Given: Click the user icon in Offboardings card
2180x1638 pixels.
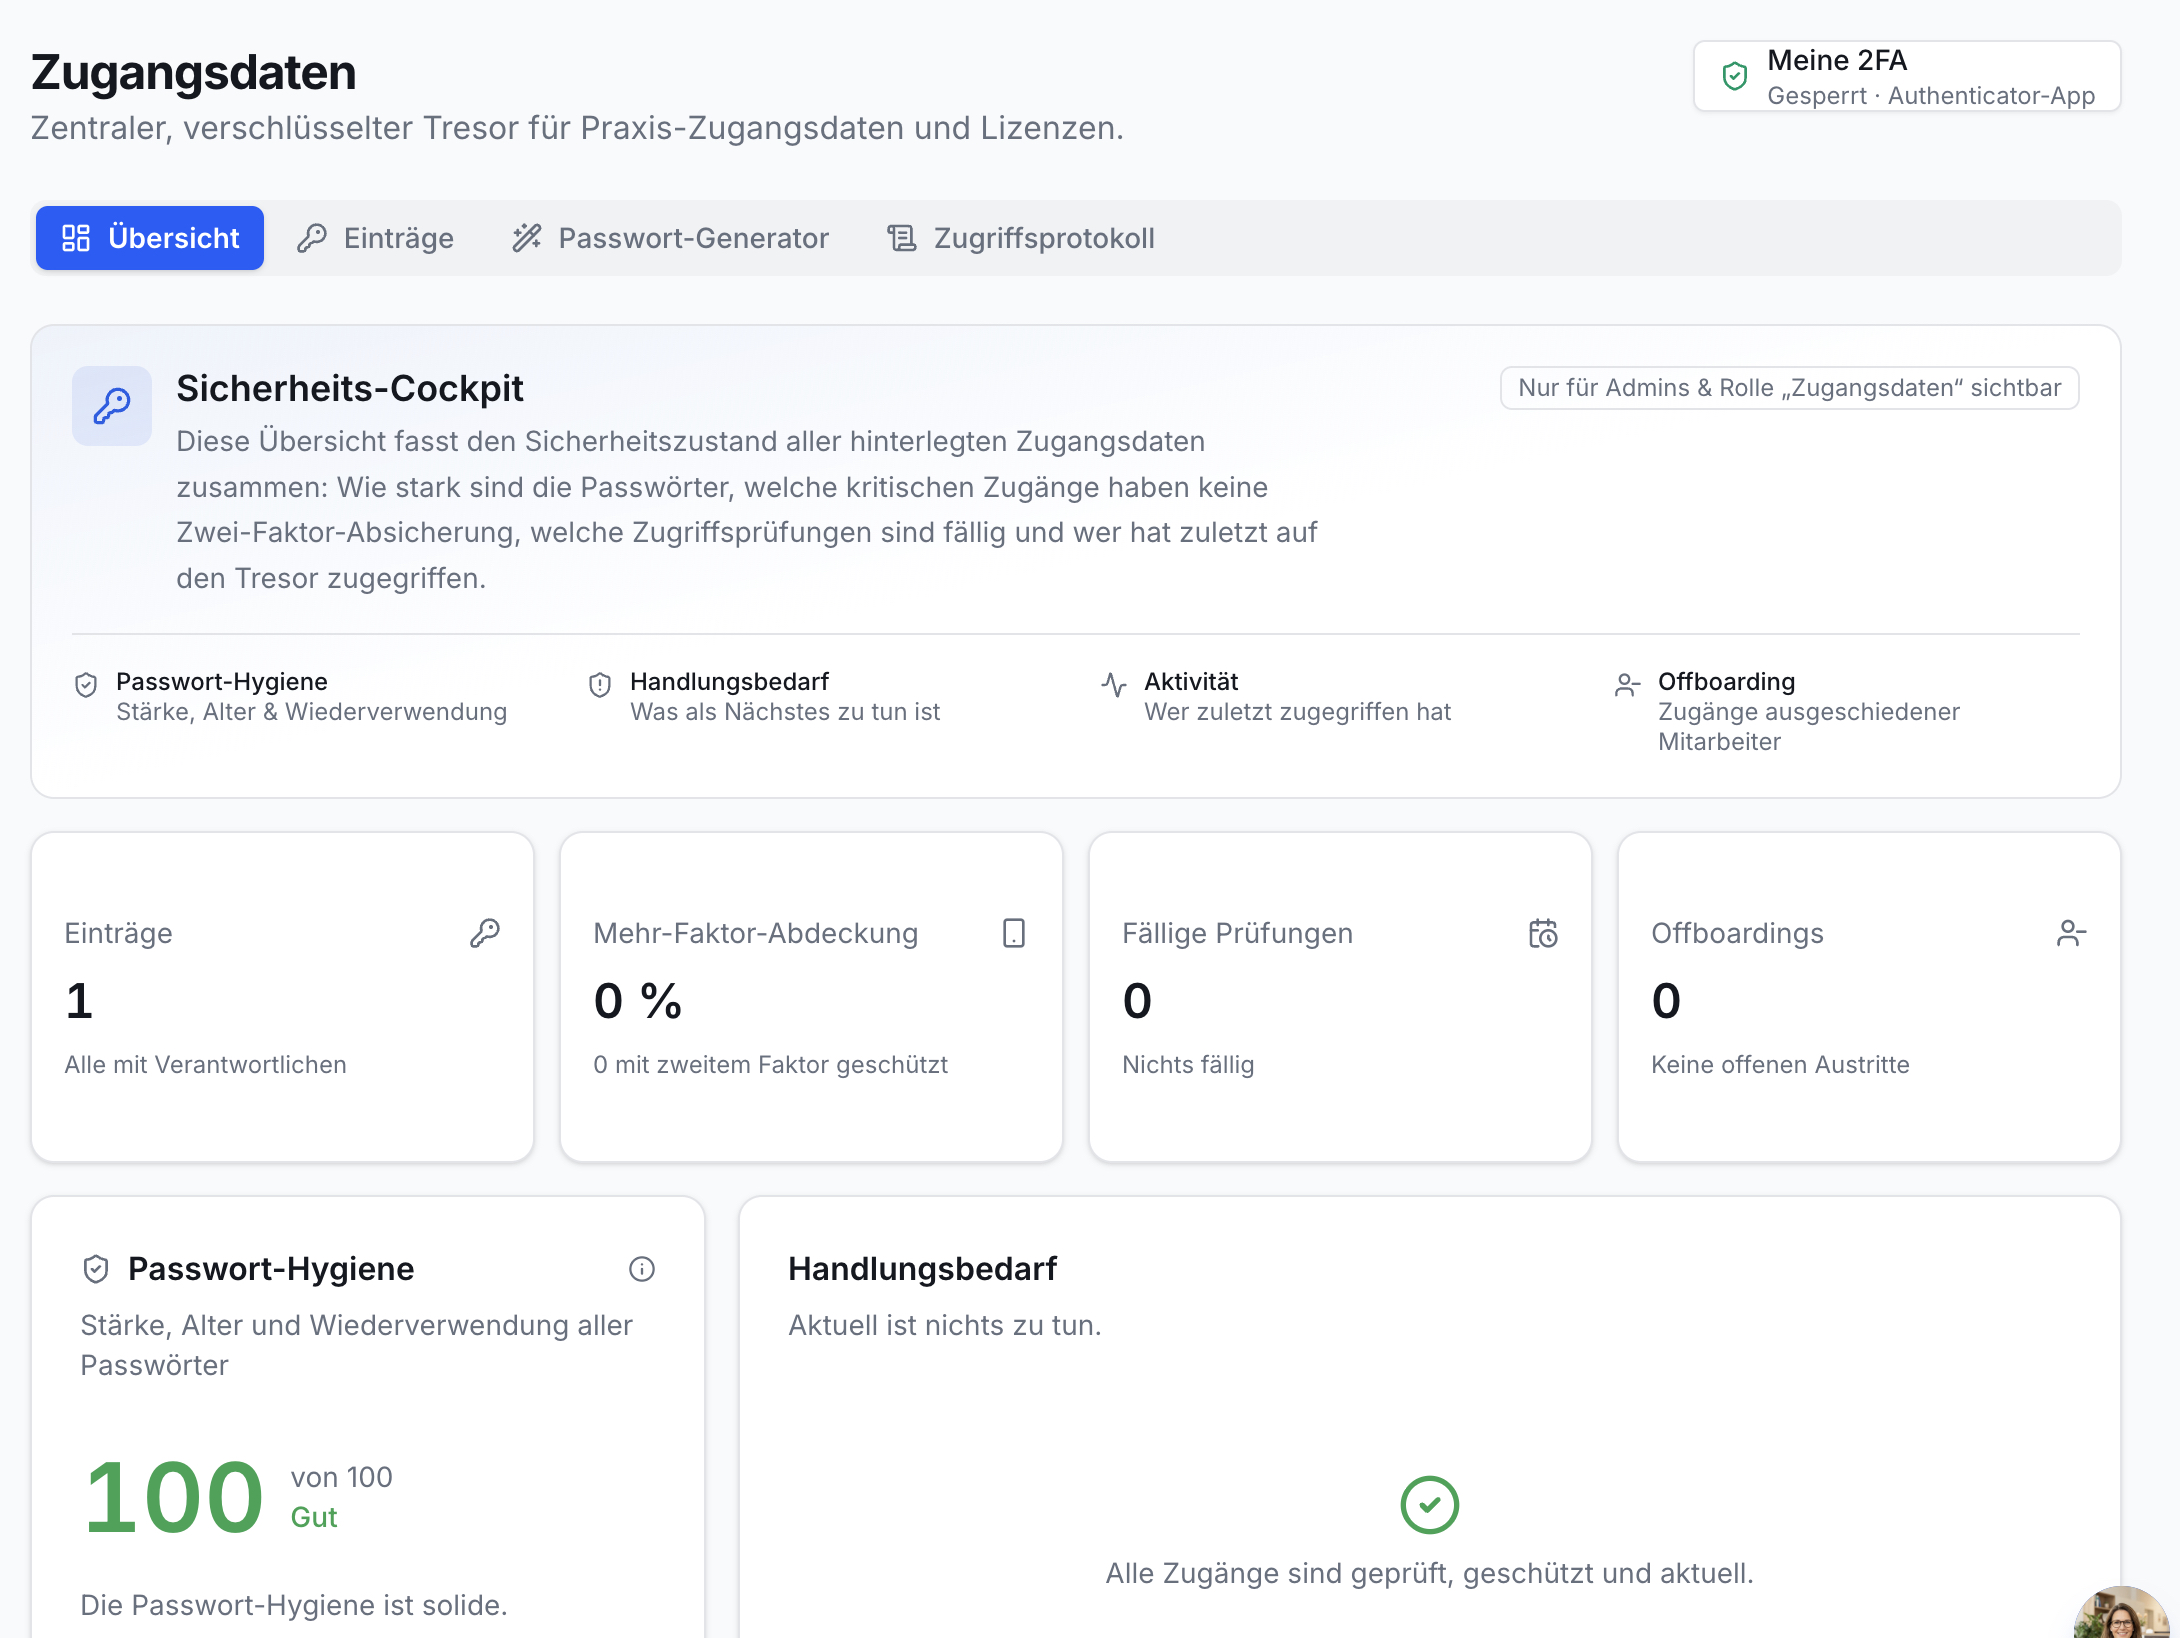Looking at the screenshot, I should 2072,933.
